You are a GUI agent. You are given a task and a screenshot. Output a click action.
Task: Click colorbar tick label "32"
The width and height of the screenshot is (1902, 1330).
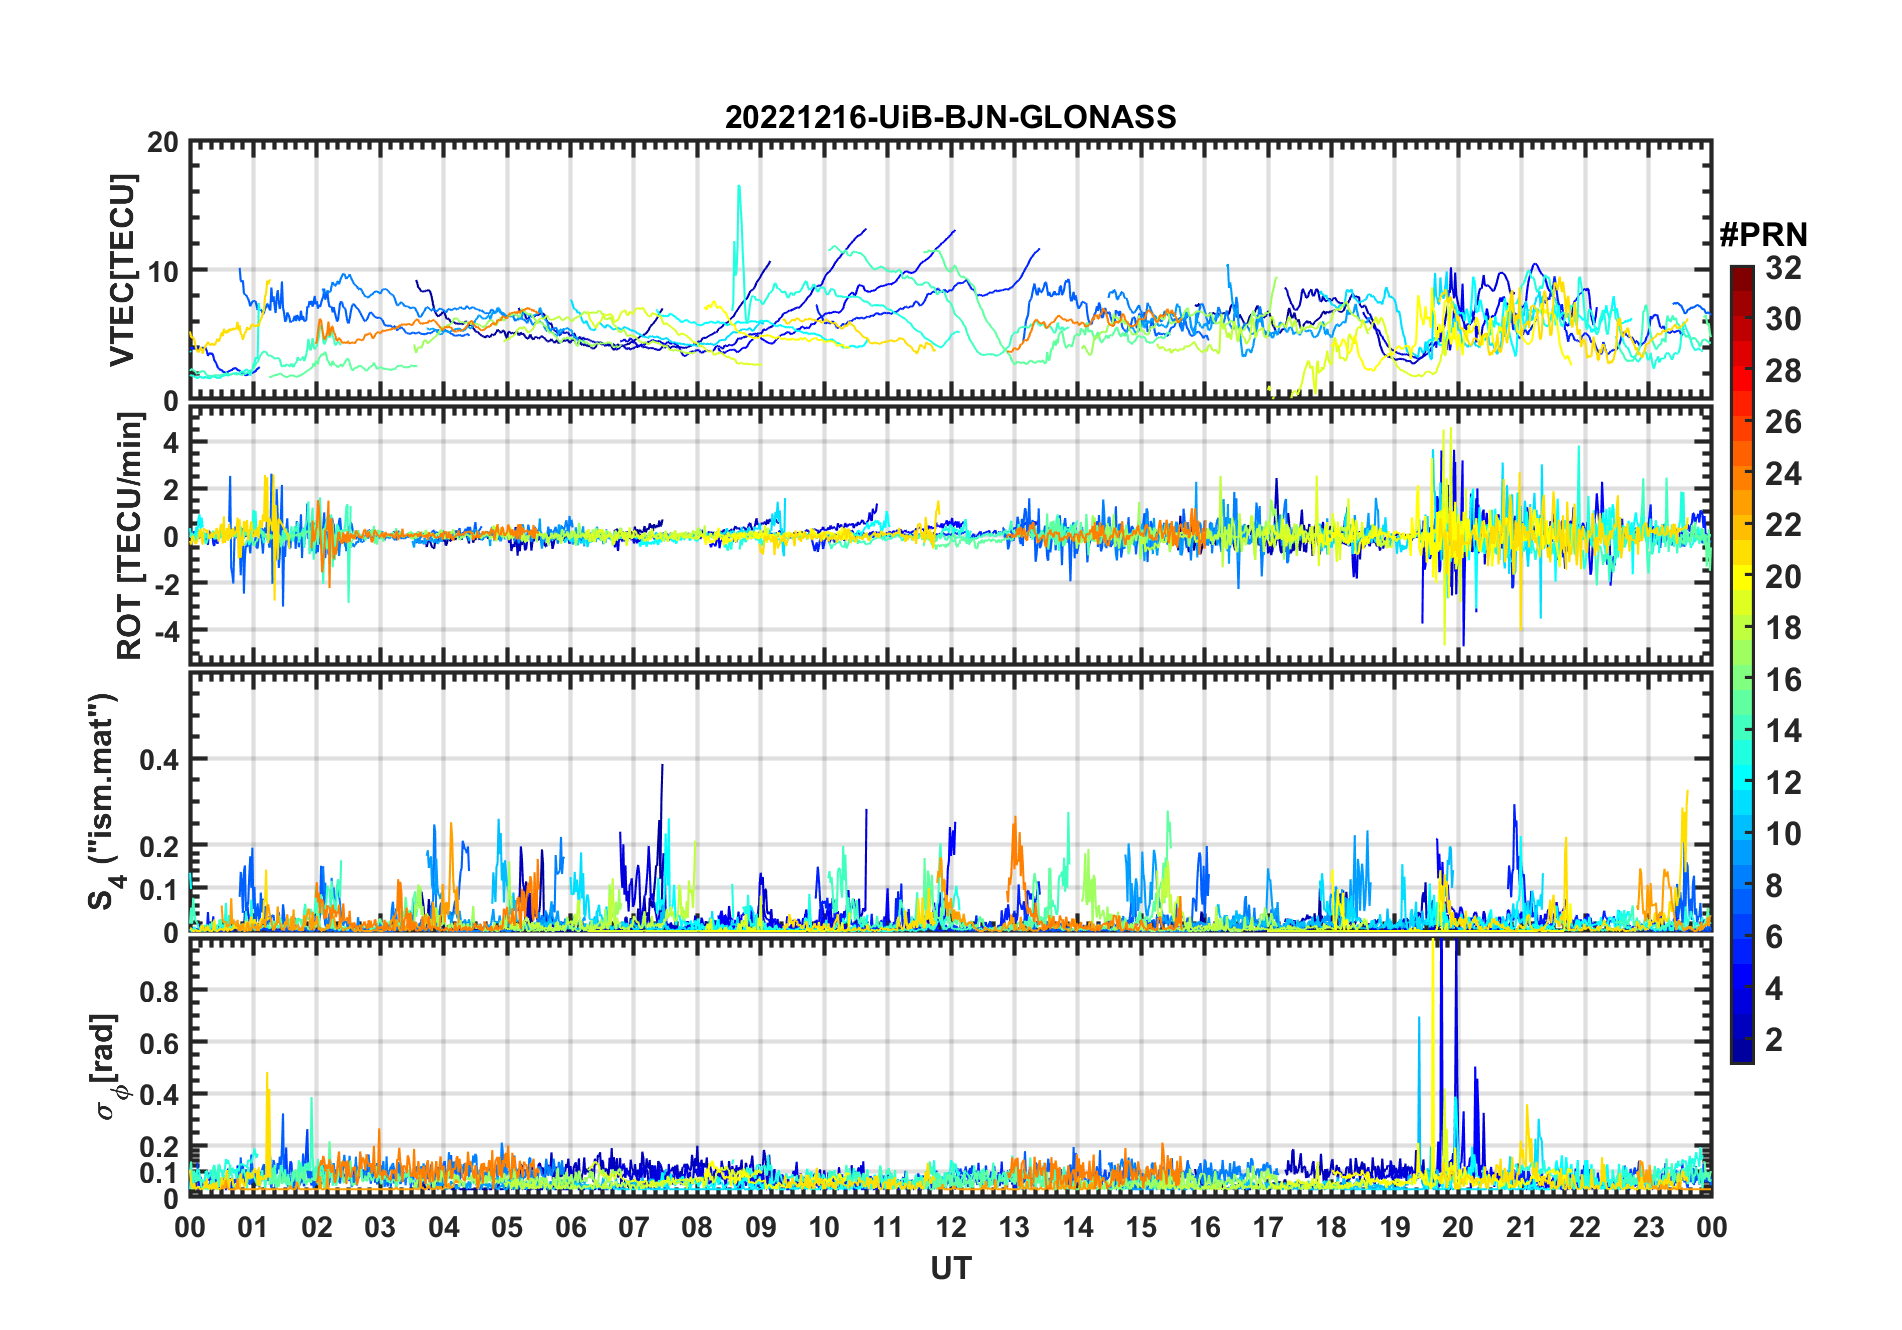(1783, 268)
